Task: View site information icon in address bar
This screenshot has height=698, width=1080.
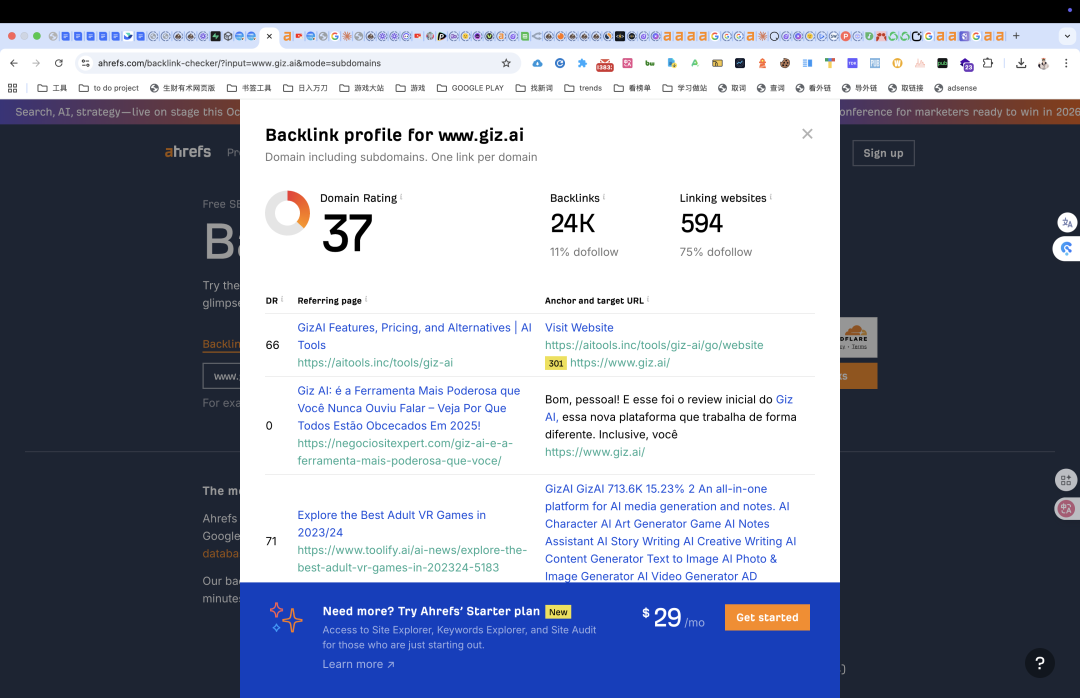Action: pos(85,63)
